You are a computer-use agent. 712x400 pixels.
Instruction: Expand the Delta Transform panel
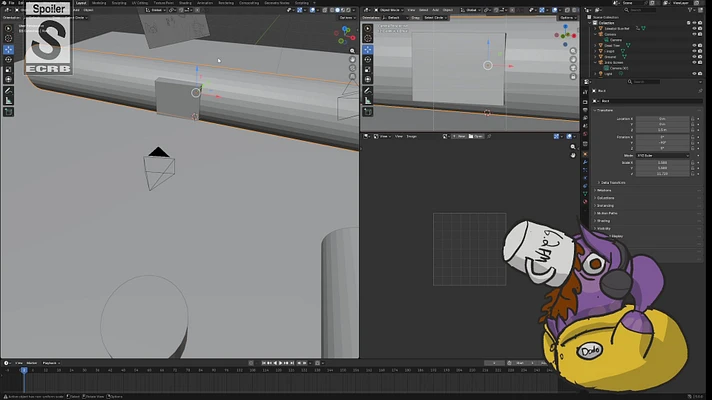(612, 183)
